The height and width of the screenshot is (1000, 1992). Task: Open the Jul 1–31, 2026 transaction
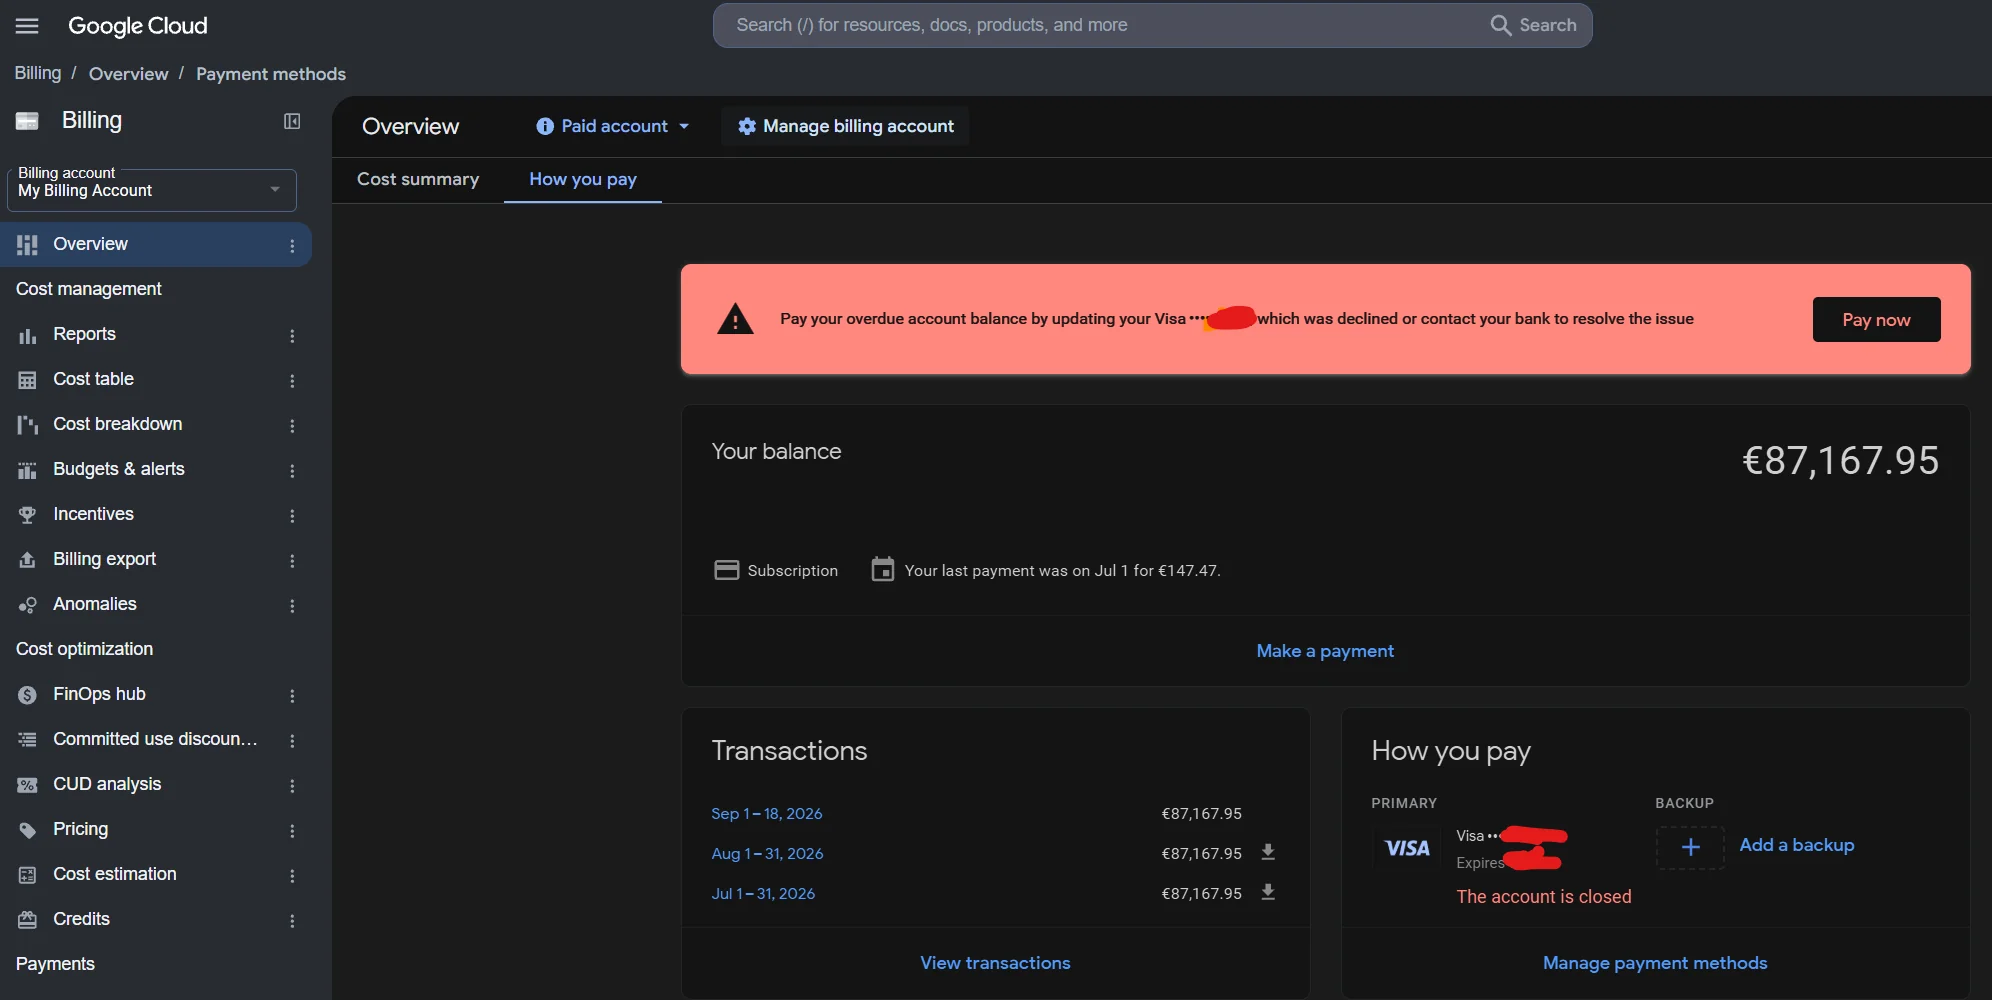pyautogui.click(x=763, y=894)
